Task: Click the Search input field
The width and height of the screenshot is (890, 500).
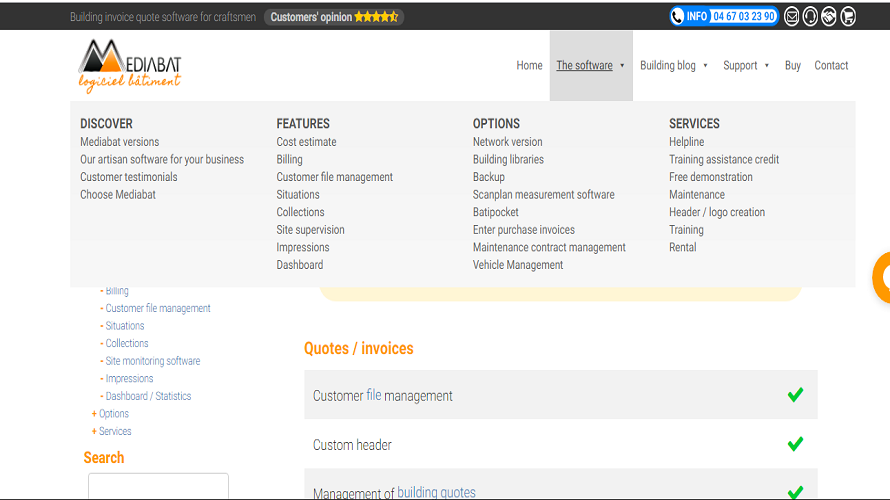Action: (x=158, y=486)
